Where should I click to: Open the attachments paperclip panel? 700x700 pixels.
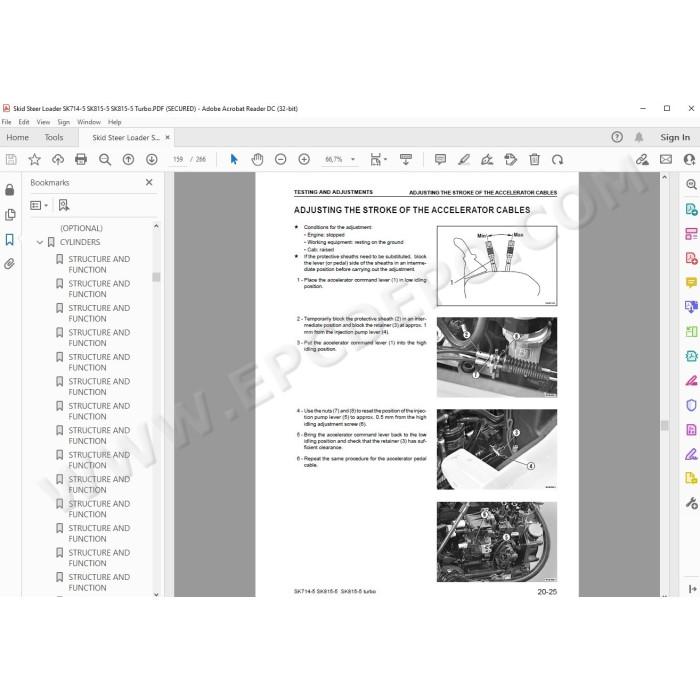[9, 264]
